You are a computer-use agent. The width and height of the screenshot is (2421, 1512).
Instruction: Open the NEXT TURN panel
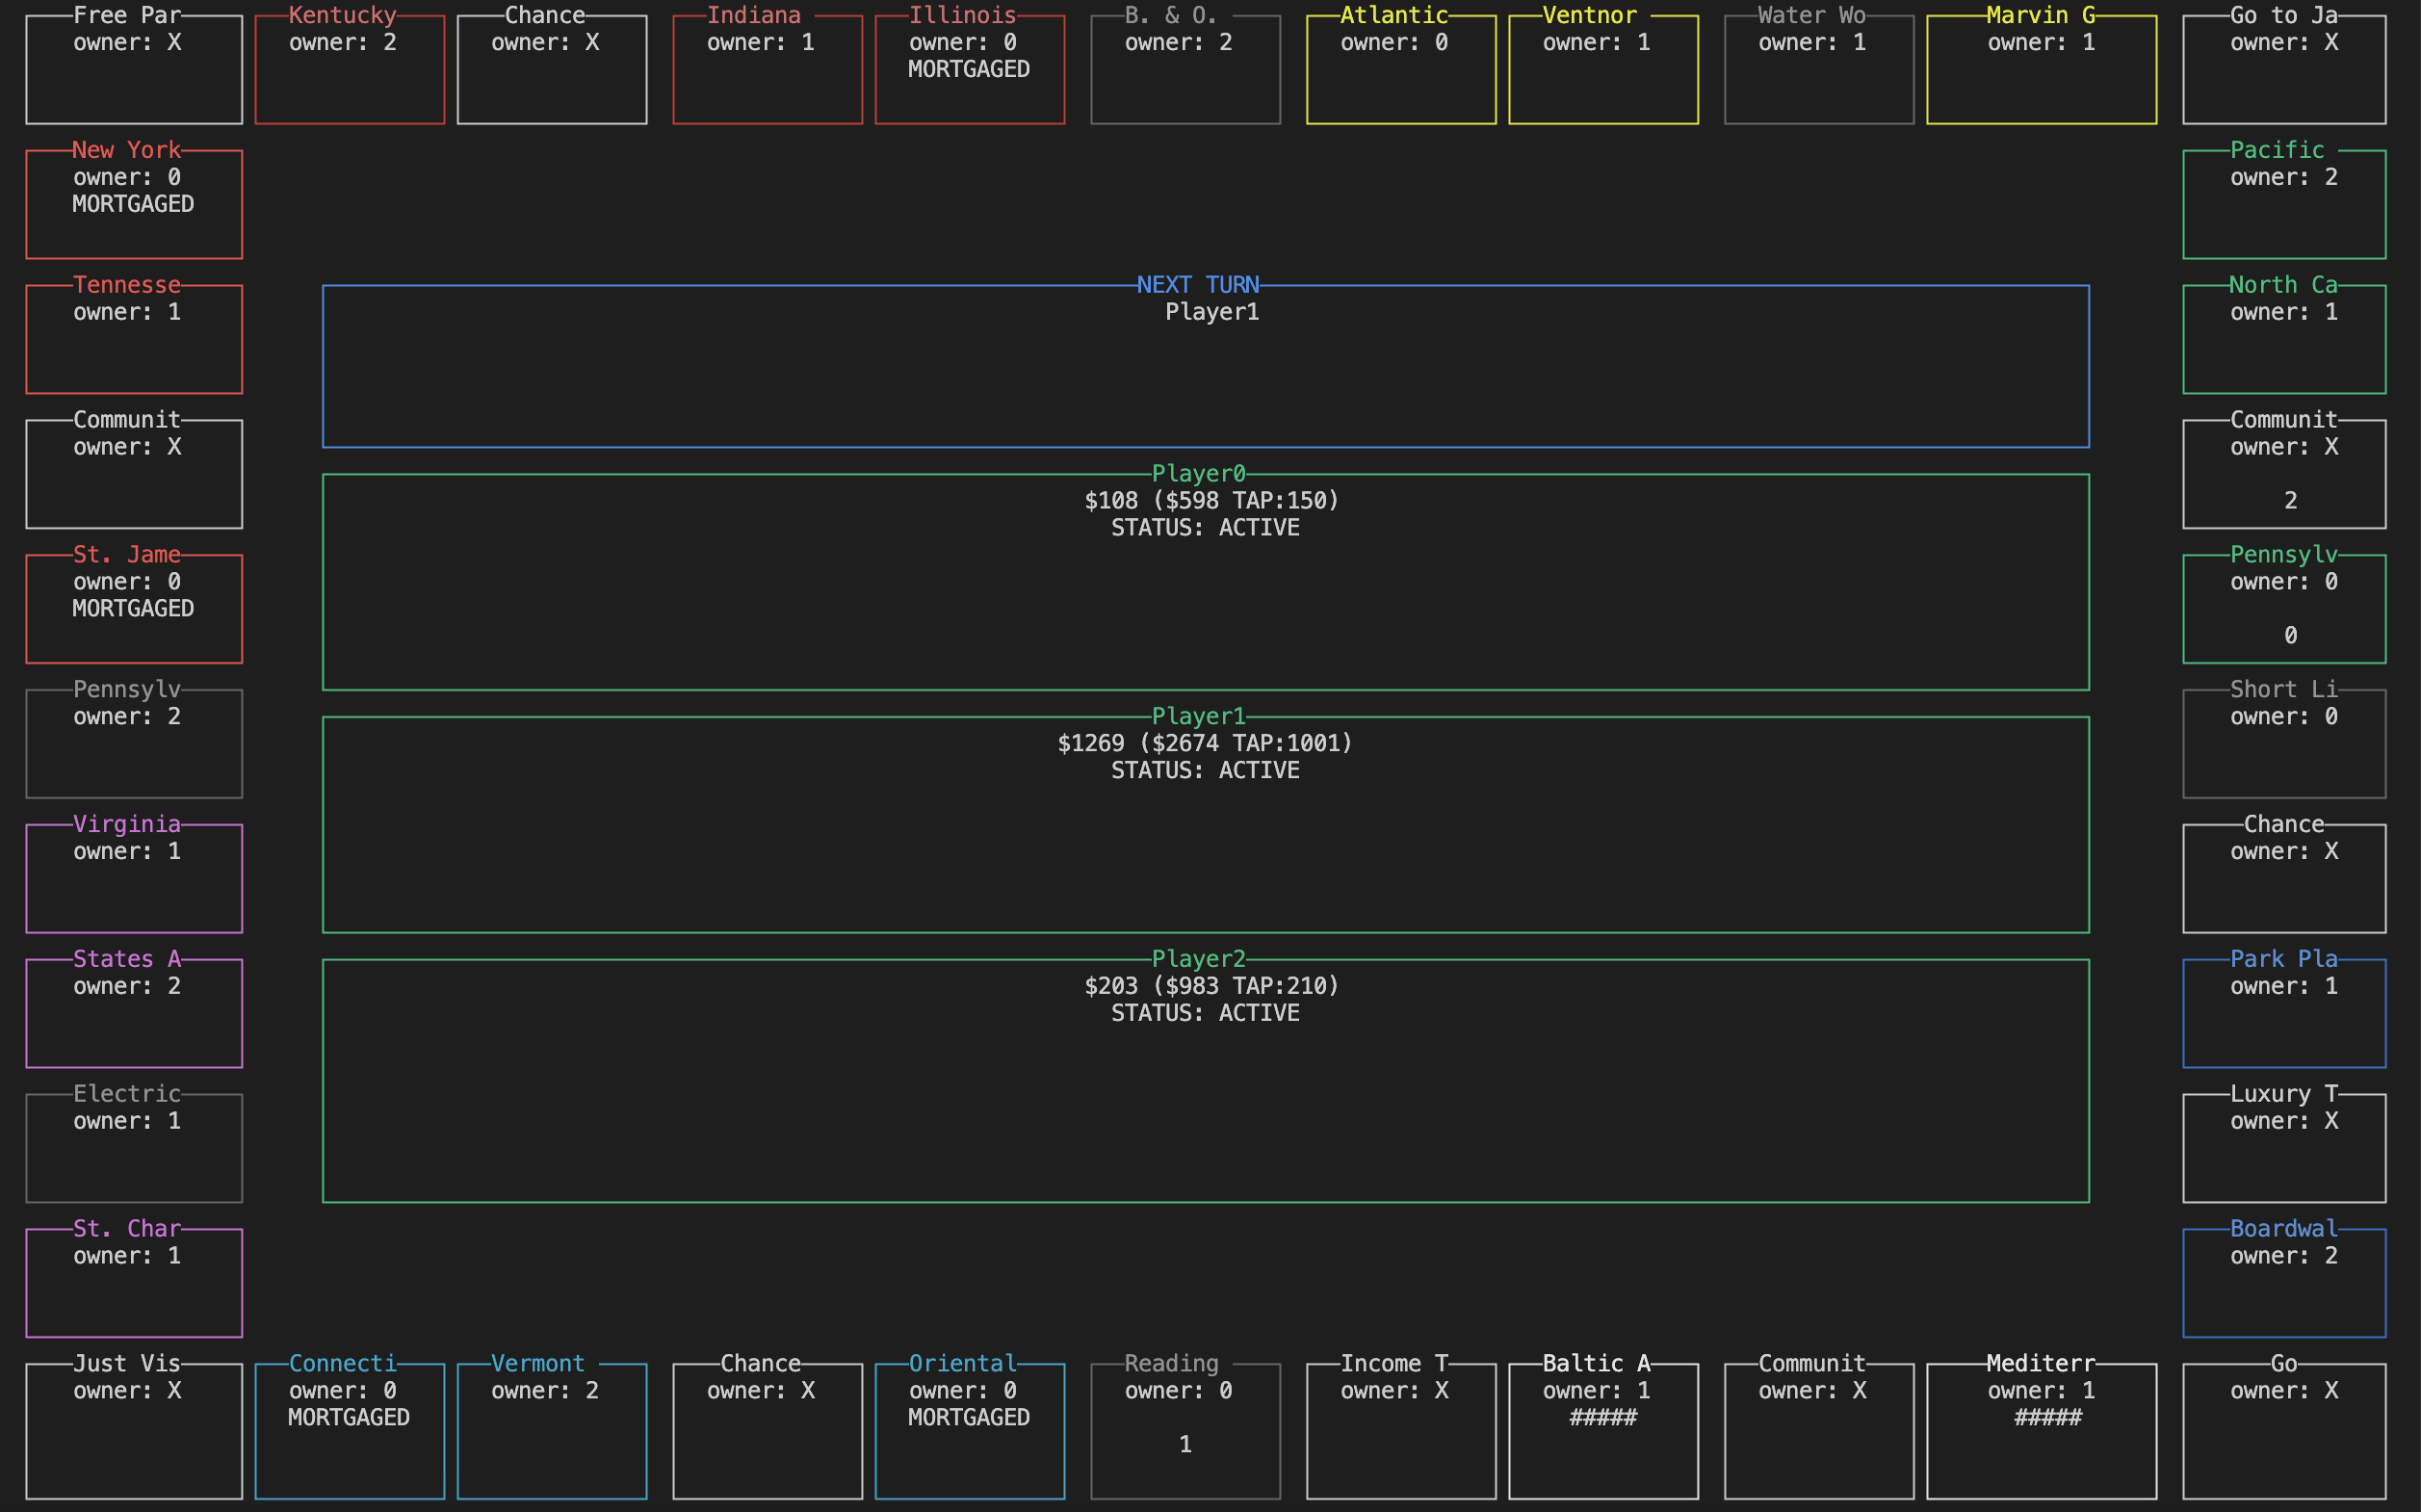[x=1205, y=366]
